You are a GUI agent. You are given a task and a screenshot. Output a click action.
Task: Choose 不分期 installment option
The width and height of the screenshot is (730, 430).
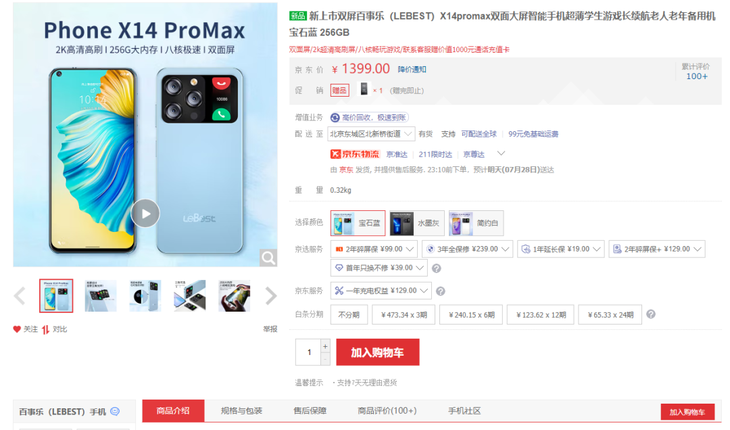[x=349, y=315]
